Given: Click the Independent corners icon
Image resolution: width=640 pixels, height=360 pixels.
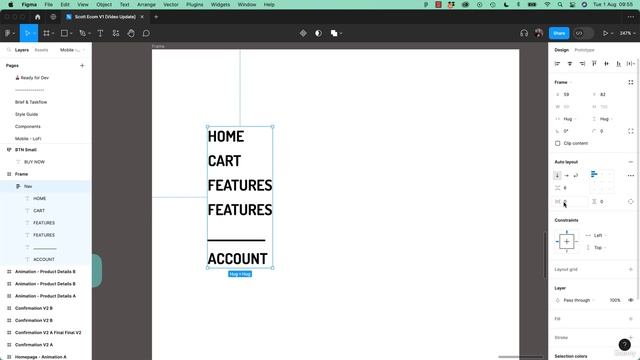Looking at the screenshot, I should click(x=631, y=131).
